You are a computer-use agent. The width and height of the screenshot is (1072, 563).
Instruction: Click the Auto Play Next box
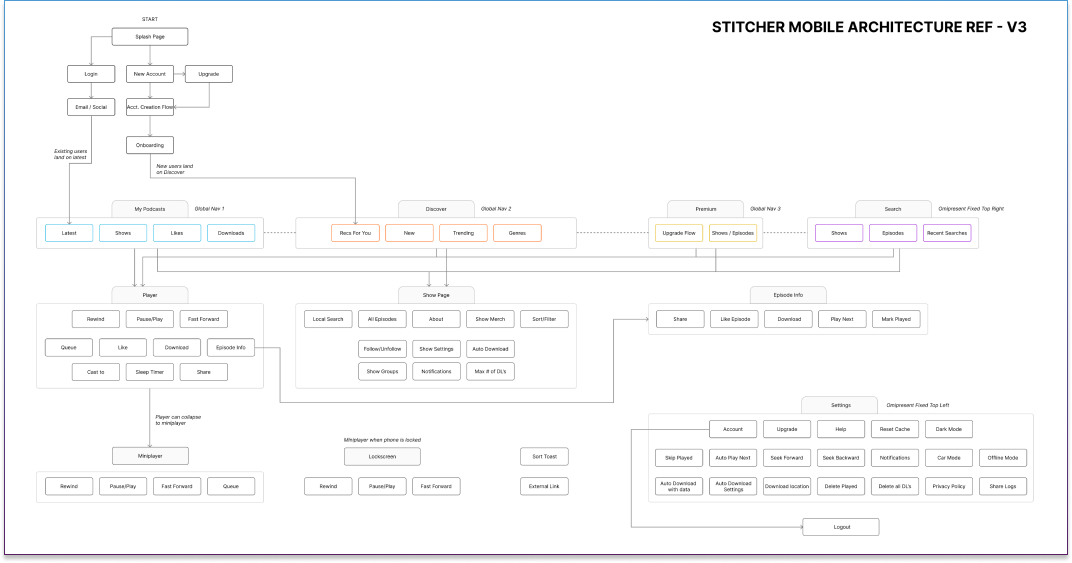(x=733, y=458)
